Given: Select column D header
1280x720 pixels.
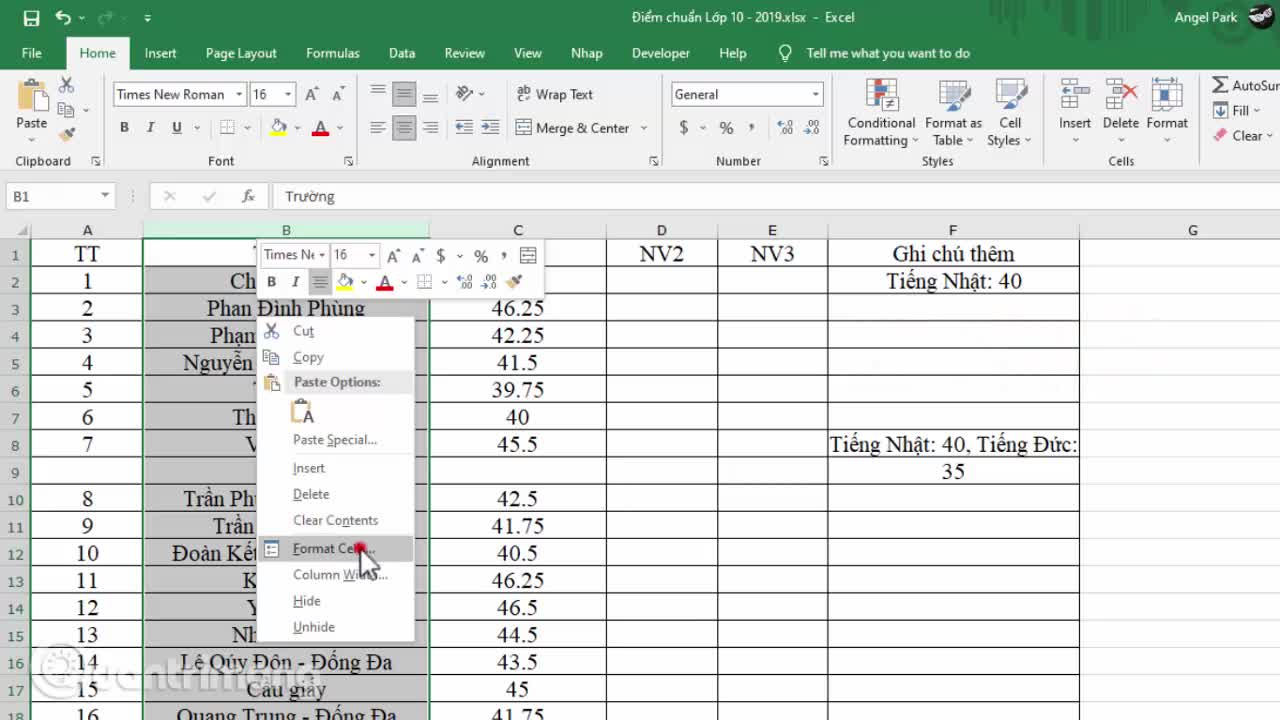Looking at the screenshot, I should point(661,230).
